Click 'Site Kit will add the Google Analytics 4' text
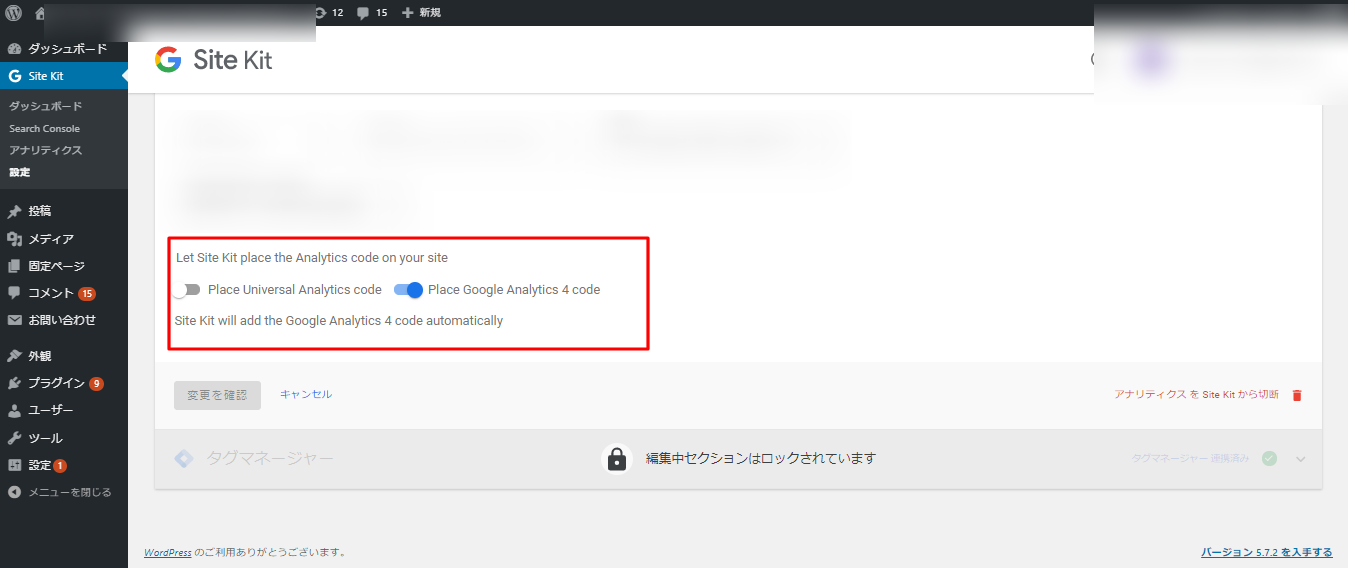The height and width of the screenshot is (568, 1348). click(x=339, y=321)
